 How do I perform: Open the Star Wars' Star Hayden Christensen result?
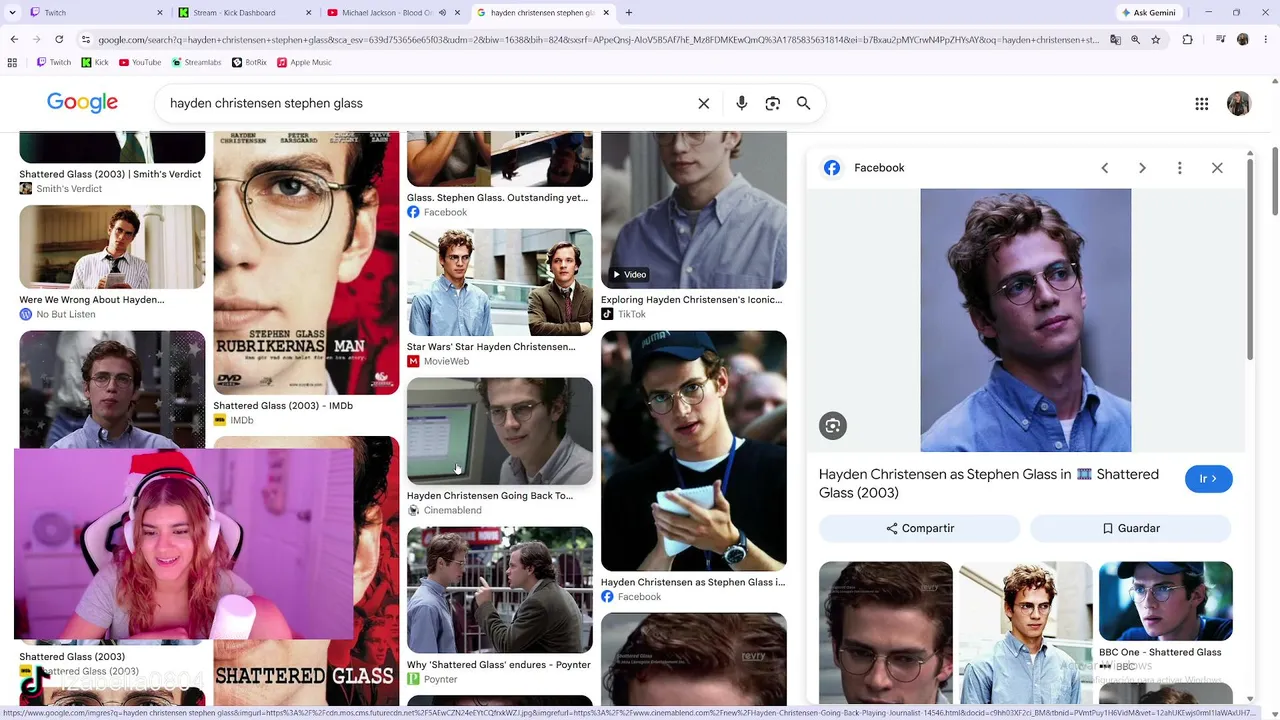click(499, 283)
